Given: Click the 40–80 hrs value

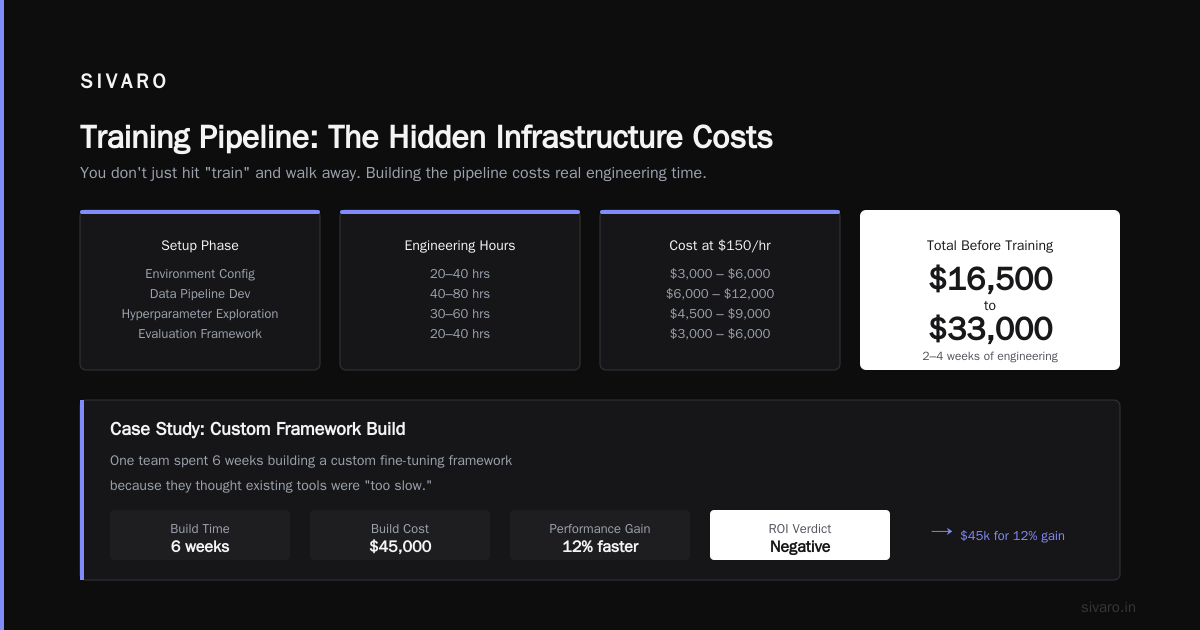Looking at the screenshot, I should pyautogui.click(x=460, y=294).
